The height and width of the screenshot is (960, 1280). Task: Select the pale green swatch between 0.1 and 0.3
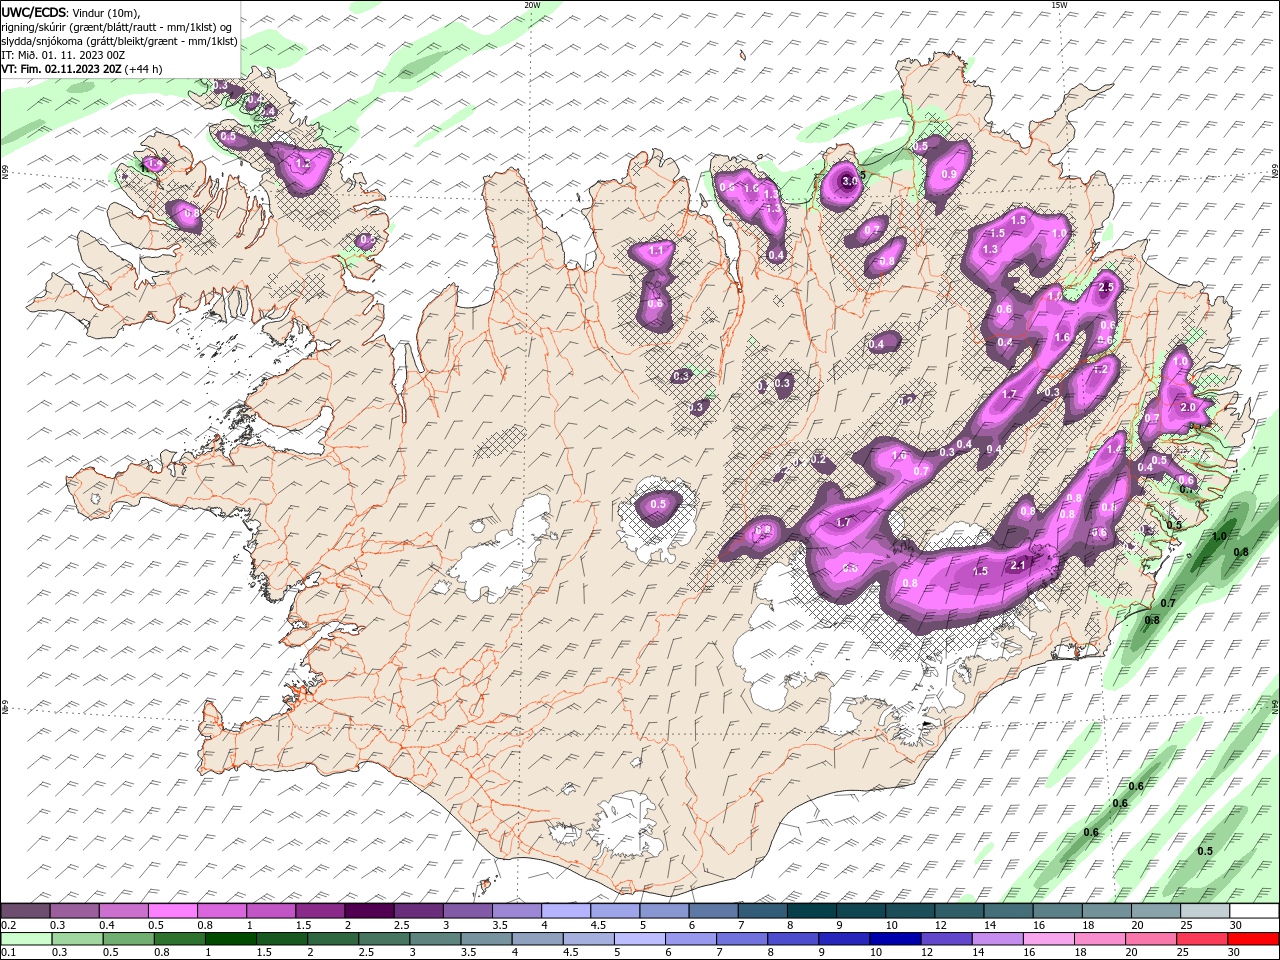pyautogui.click(x=25, y=939)
